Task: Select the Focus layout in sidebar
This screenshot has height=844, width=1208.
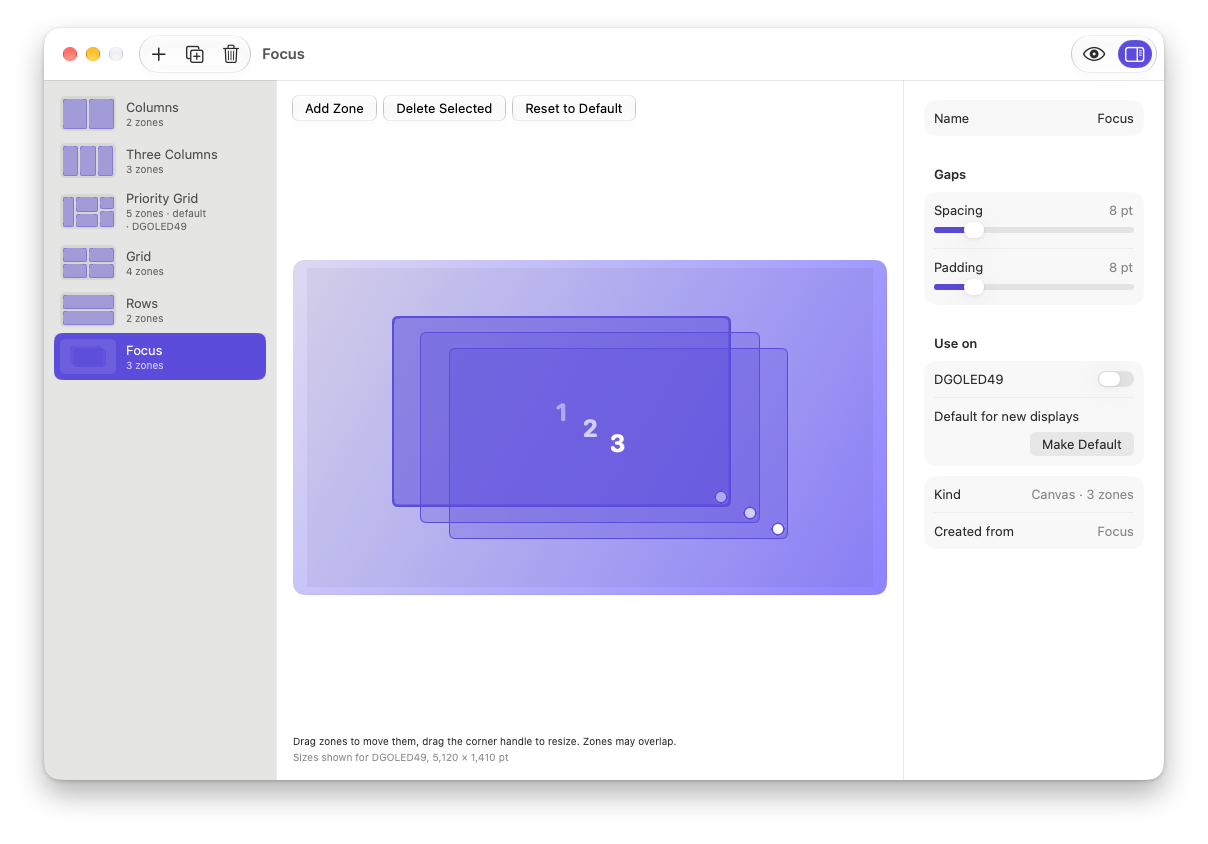Action: pos(160,357)
